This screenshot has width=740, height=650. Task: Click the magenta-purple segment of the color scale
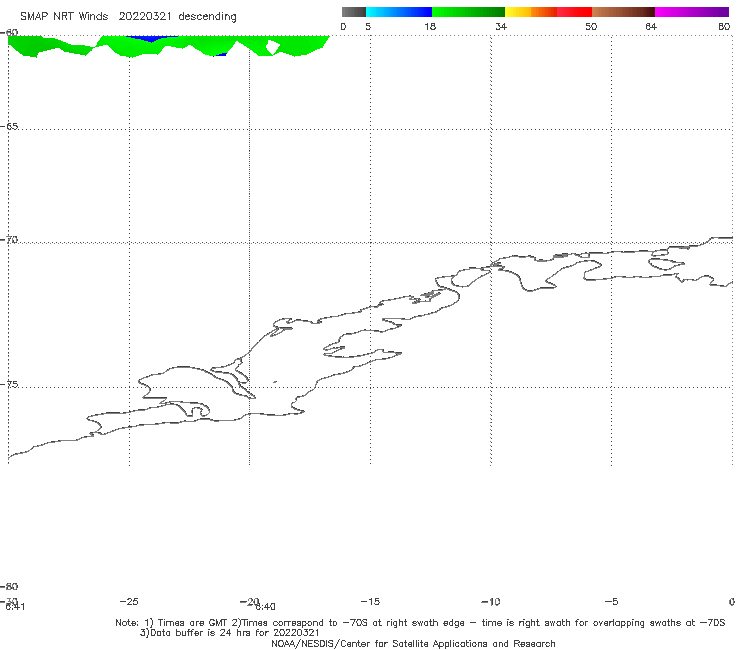692,12
